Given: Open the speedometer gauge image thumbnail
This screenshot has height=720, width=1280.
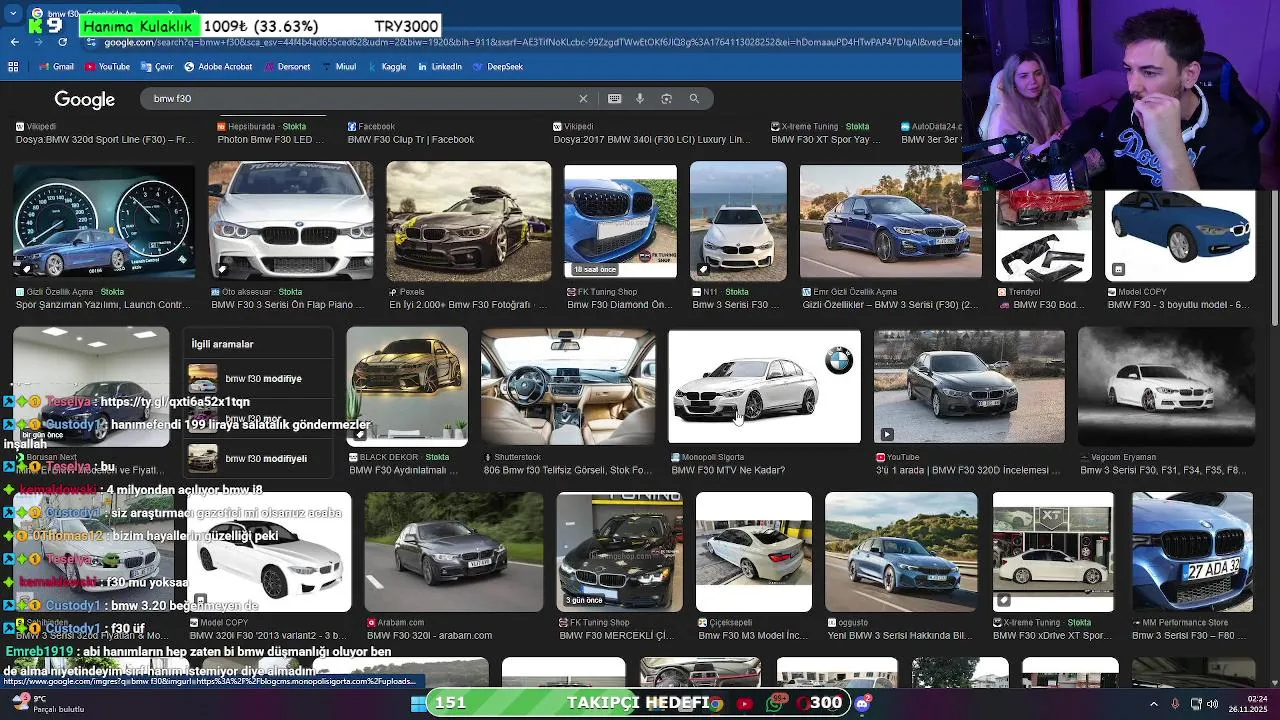Looking at the screenshot, I should (x=104, y=221).
